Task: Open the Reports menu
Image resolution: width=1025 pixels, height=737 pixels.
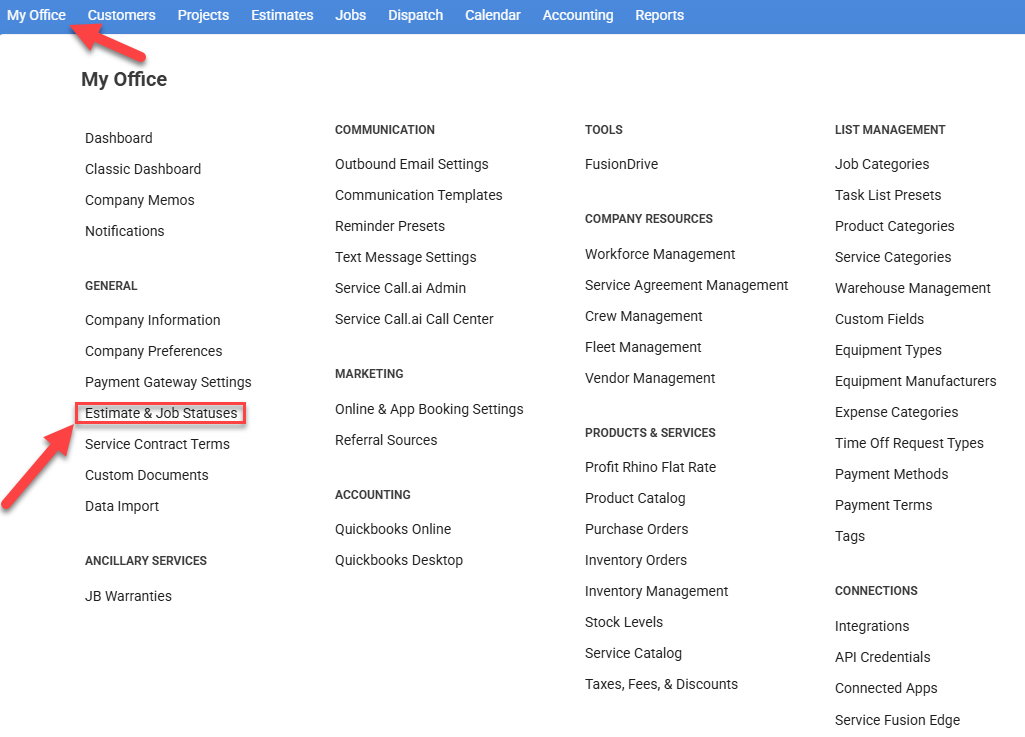Action: 660,15
